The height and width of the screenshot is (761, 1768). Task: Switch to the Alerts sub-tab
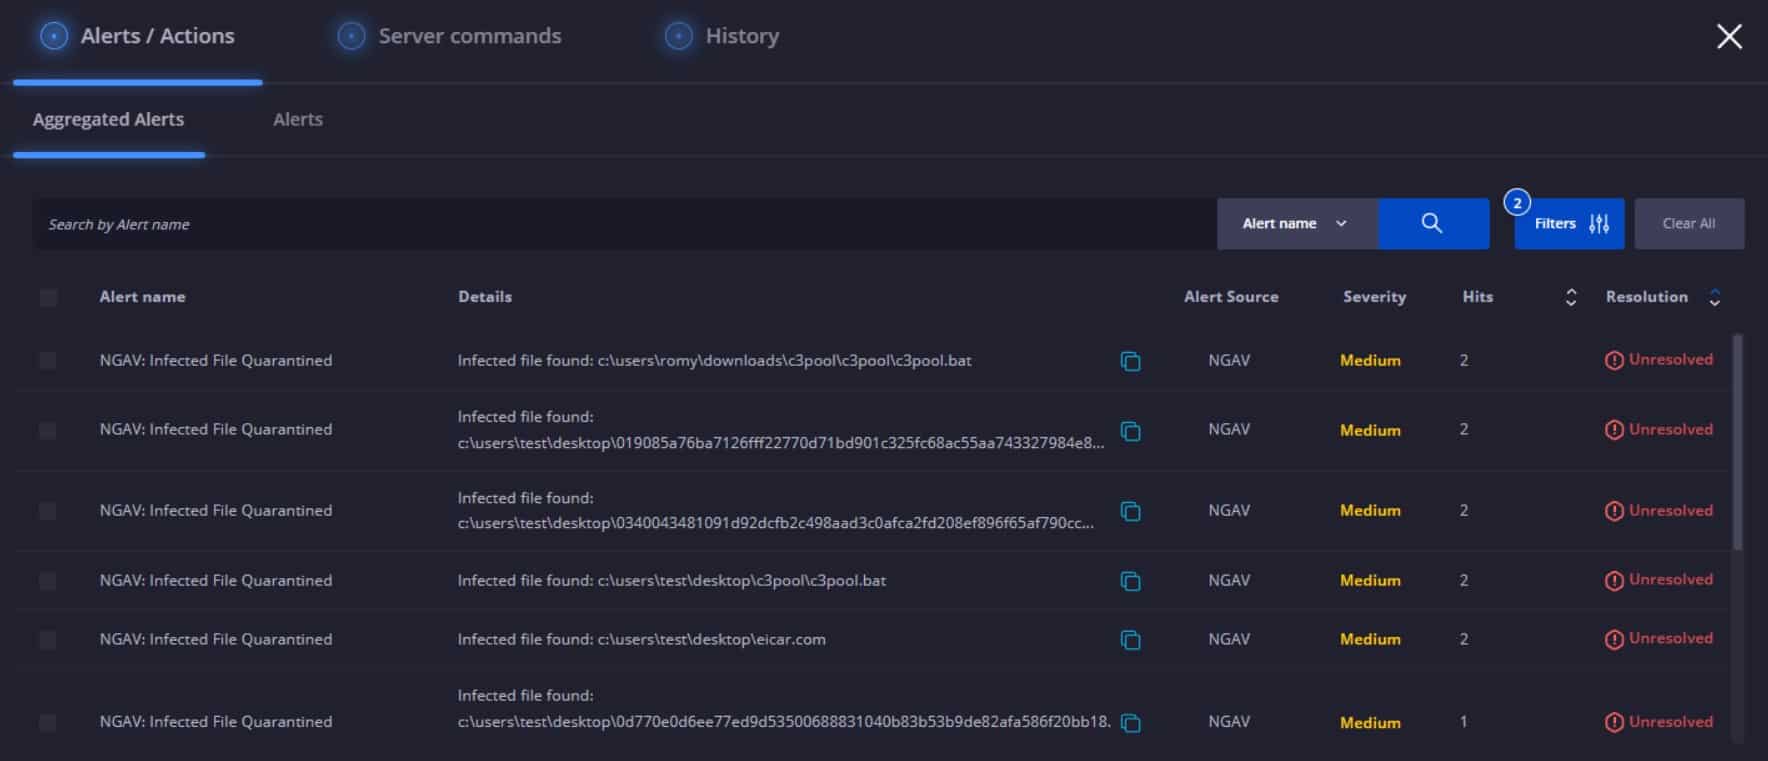[298, 120]
